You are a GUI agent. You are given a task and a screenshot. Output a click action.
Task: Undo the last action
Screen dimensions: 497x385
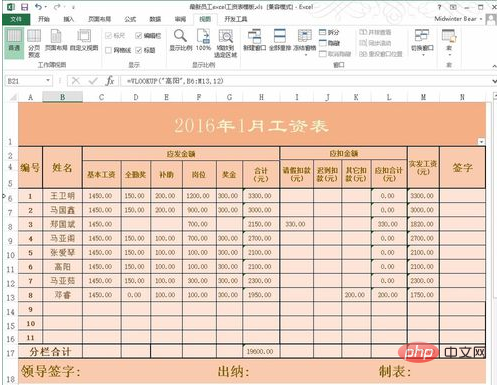39,7
